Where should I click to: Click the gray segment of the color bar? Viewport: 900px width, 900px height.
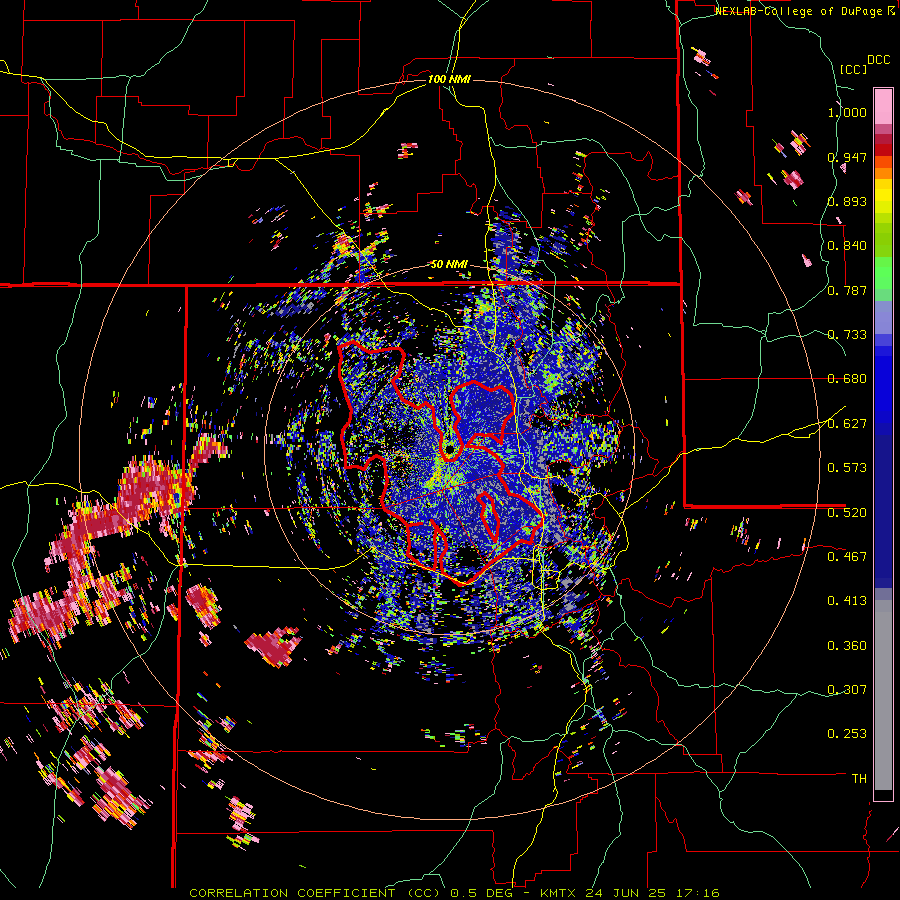883,695
